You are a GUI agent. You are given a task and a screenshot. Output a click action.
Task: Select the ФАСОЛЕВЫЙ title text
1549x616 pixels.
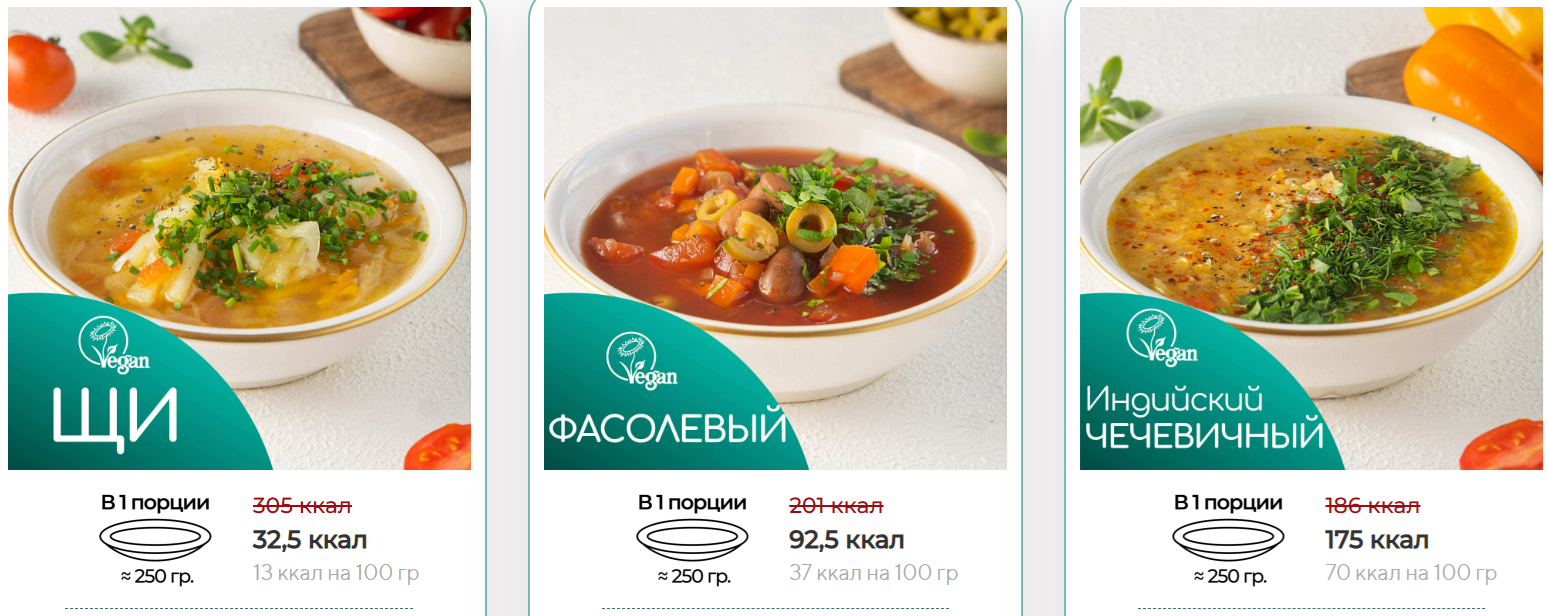[x=668, y=429]
